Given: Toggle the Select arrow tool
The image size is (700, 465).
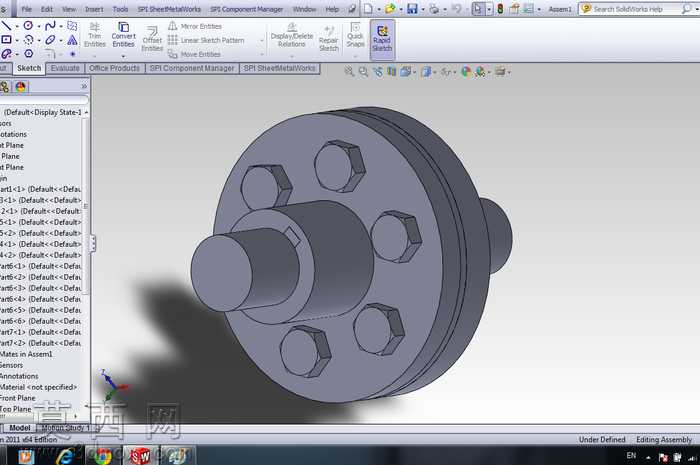Looking at the screenshot, I should coord(478,8).
